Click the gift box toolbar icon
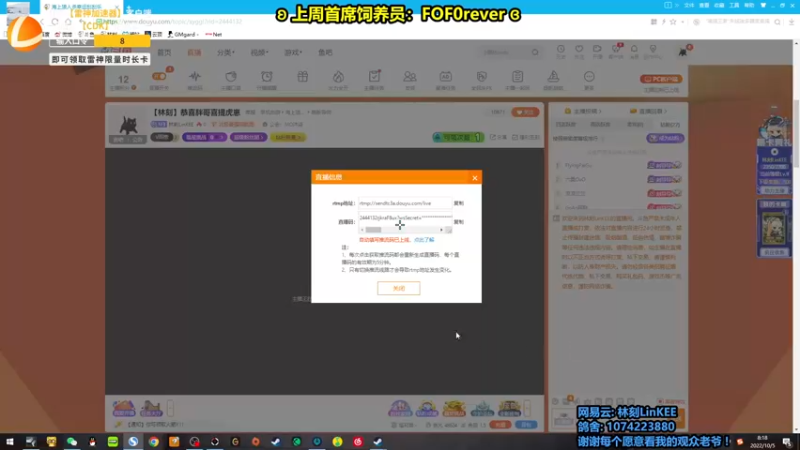The width and height of the screenshot is (800, 450). pos(303,77)
